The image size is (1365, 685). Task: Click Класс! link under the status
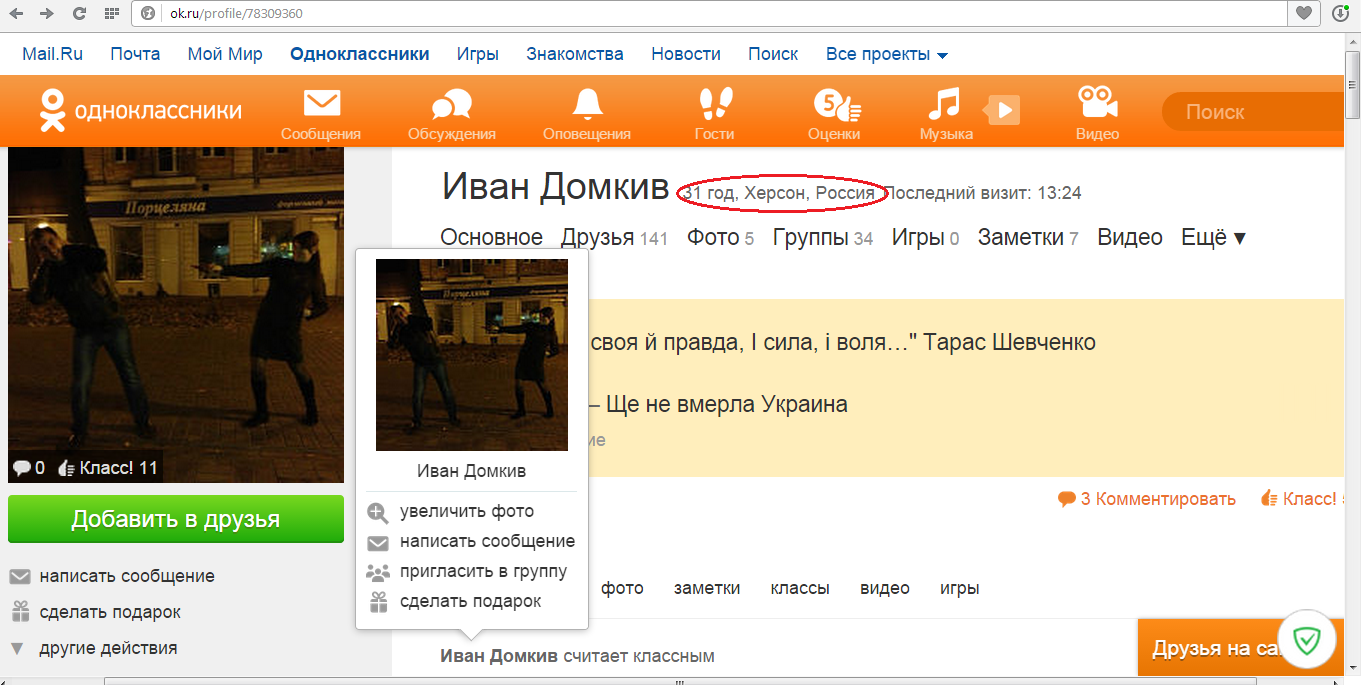pyautogui.click(x=1300, y=499)
